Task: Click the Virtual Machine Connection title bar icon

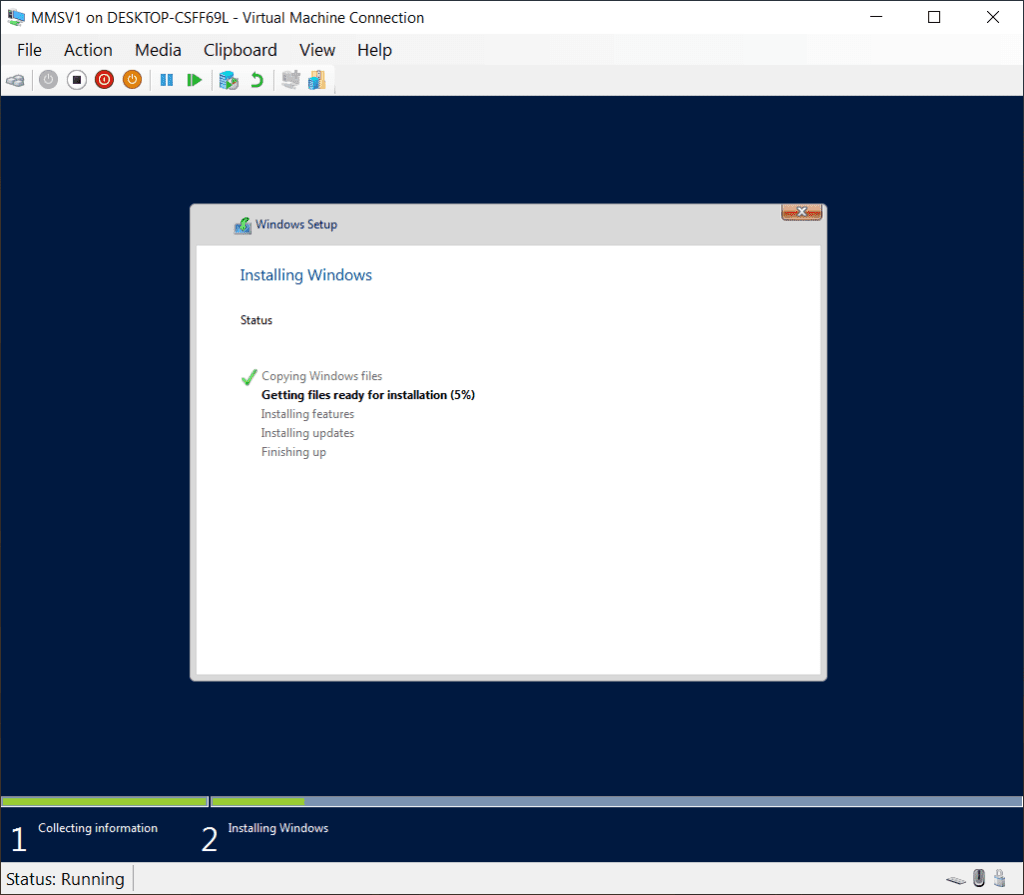Action: 16,18
